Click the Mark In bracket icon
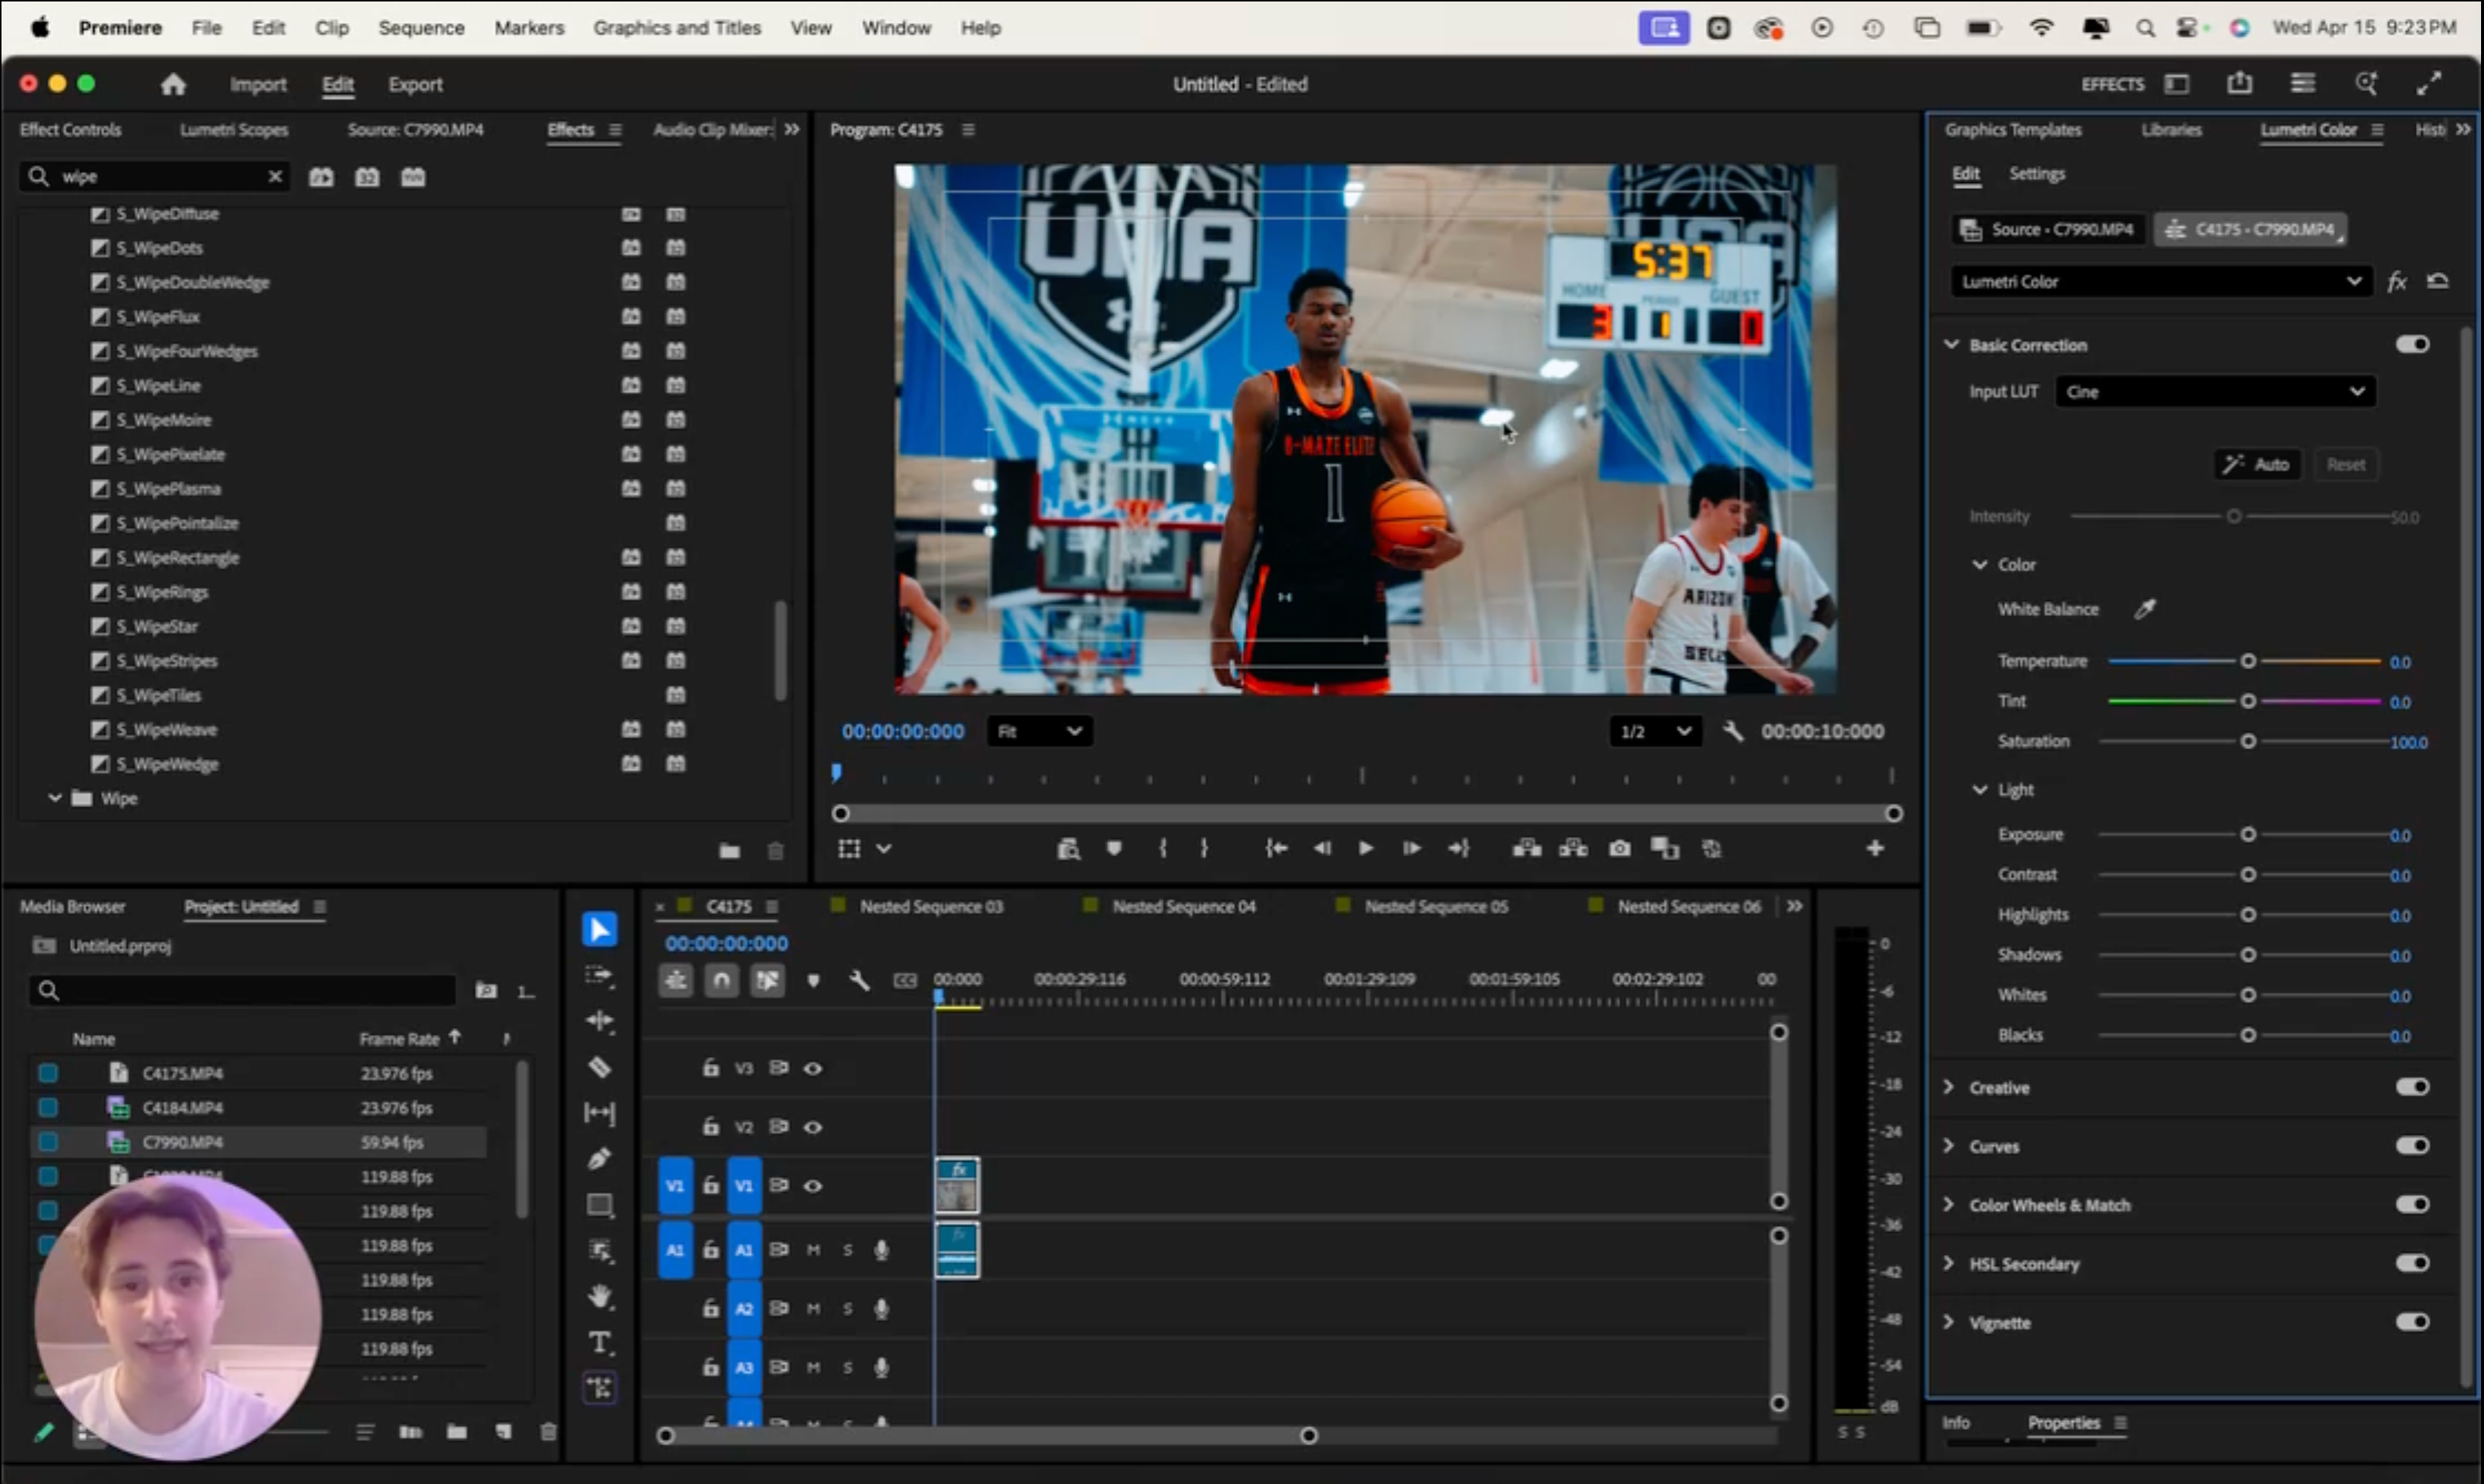 1162,848
